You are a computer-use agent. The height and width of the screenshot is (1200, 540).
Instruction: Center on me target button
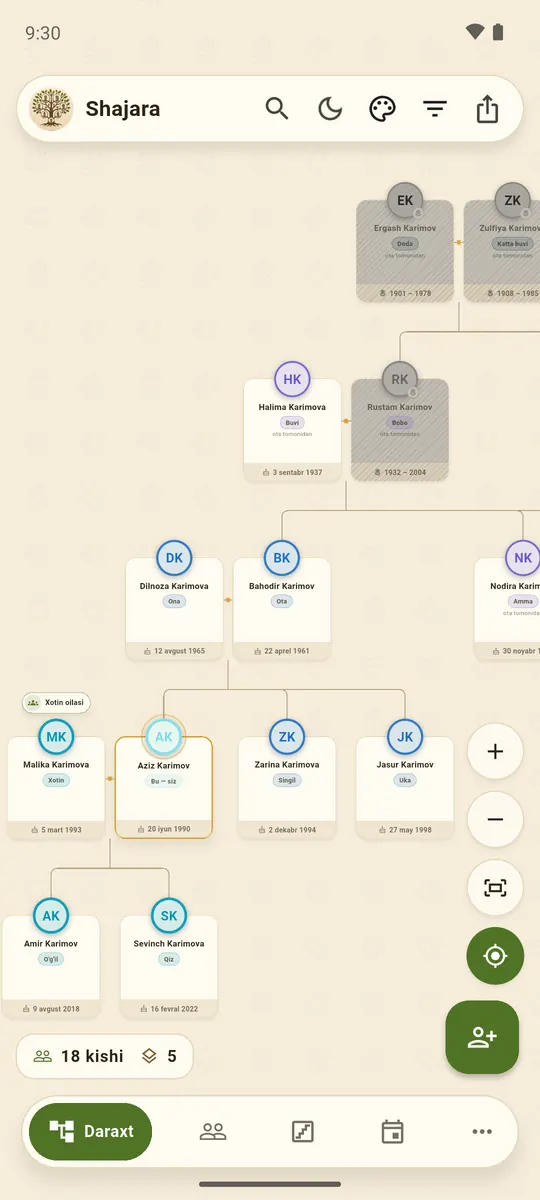point(495,956)
